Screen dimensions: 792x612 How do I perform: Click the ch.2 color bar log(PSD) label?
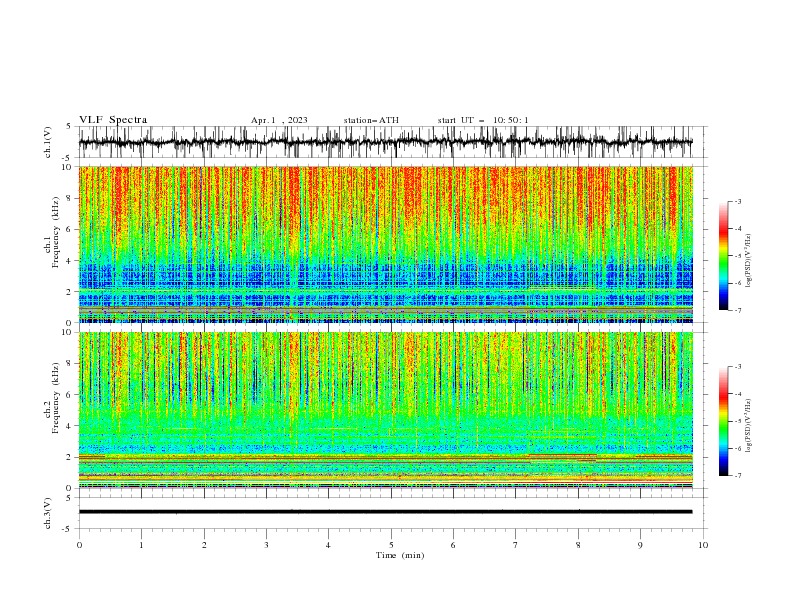749,426
